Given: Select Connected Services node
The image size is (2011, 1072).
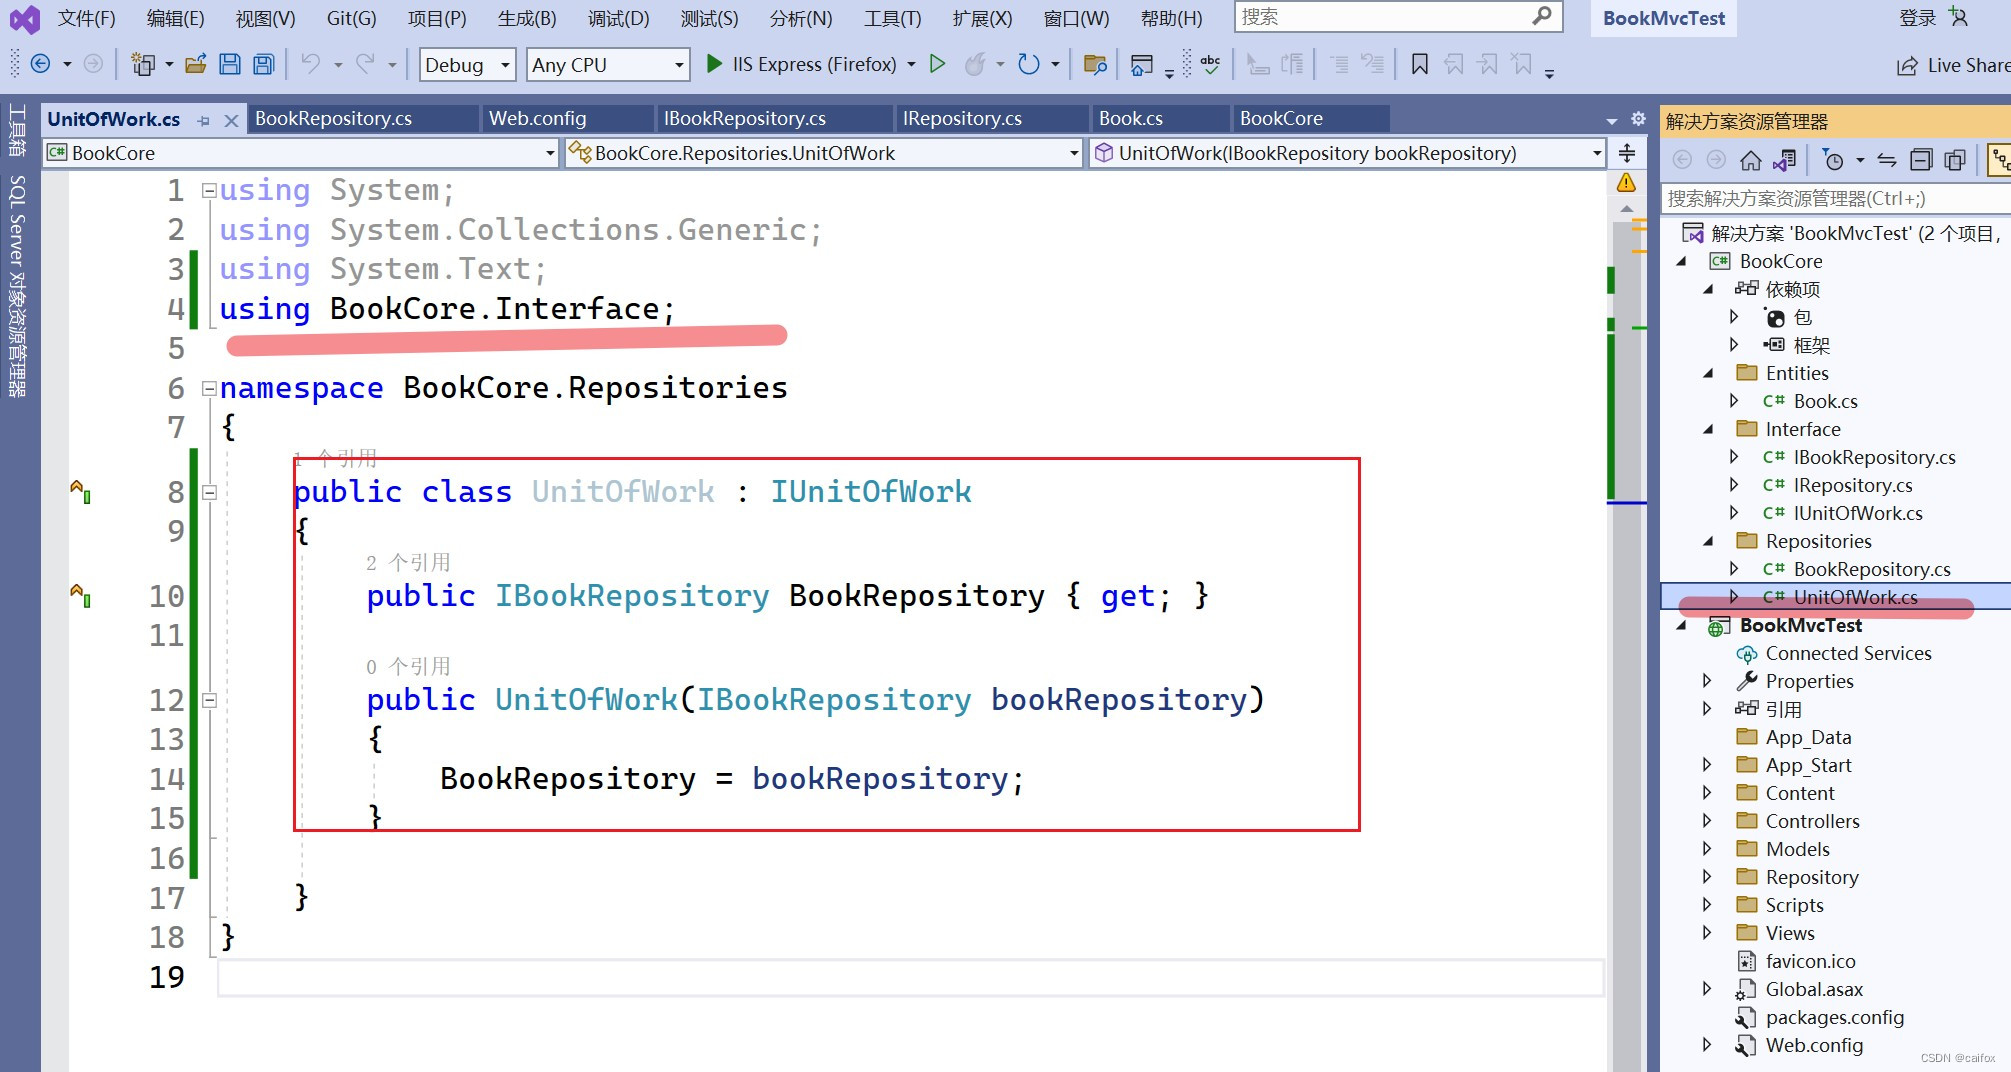Looking at the screenshot, I should tap(1848, 653).
